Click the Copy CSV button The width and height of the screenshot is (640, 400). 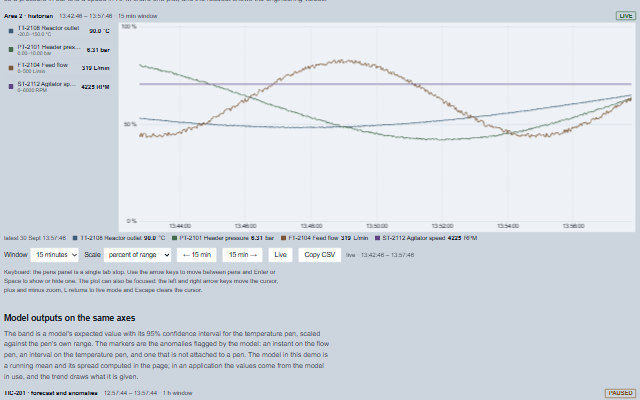320,255
